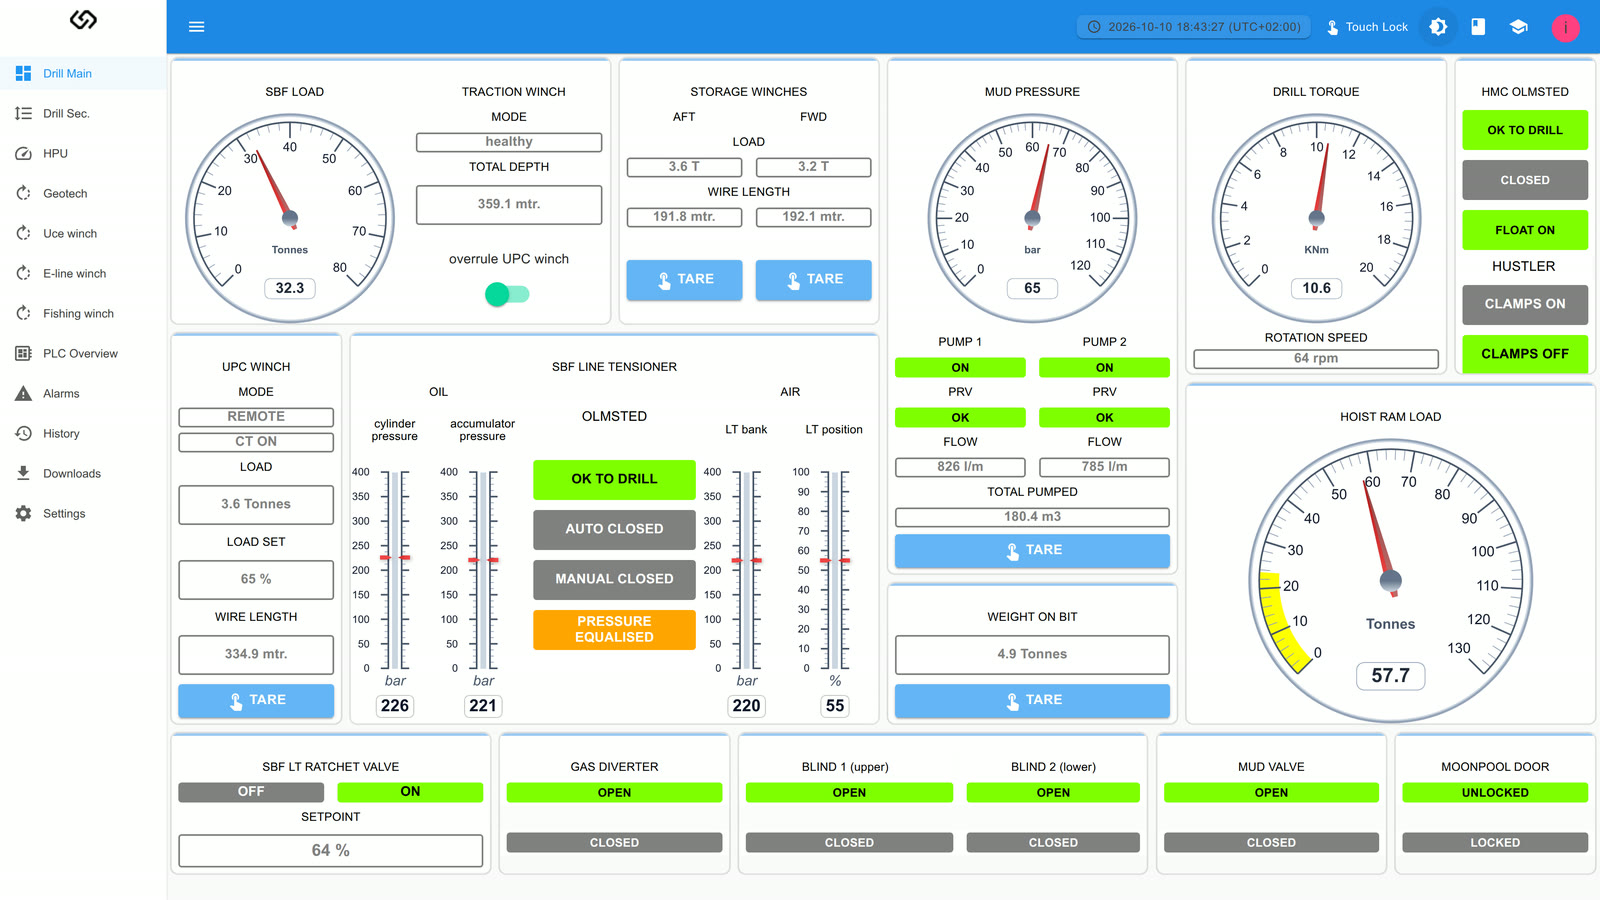Viewport: 1600px width, 900px height.
Task: Click Olmsted AUTO CLOSED button
Action: tap(614, 529)
